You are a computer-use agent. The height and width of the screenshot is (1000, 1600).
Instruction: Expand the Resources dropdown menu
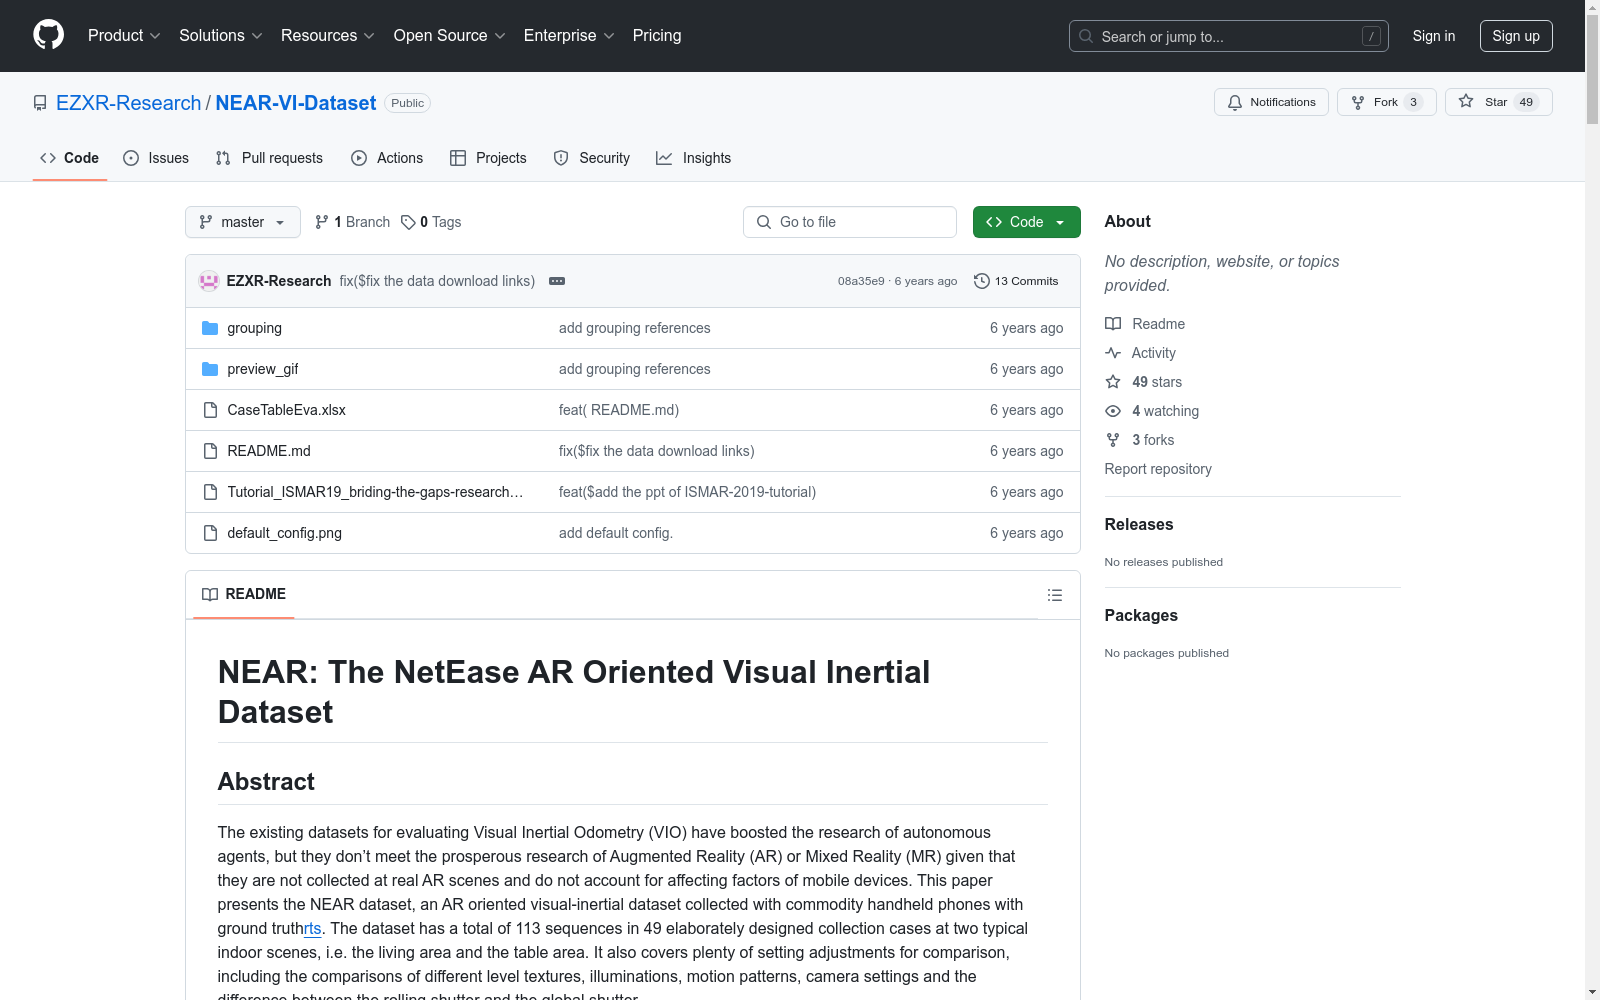pyautogui.click(x=328, y=36)
